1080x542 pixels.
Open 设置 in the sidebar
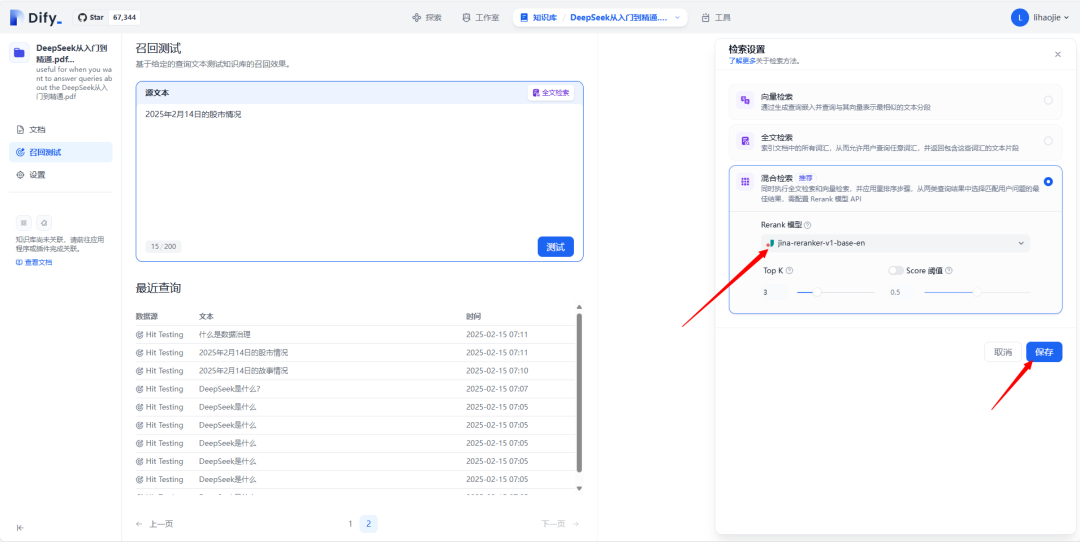pyautogui.click(x=61, y=175)
